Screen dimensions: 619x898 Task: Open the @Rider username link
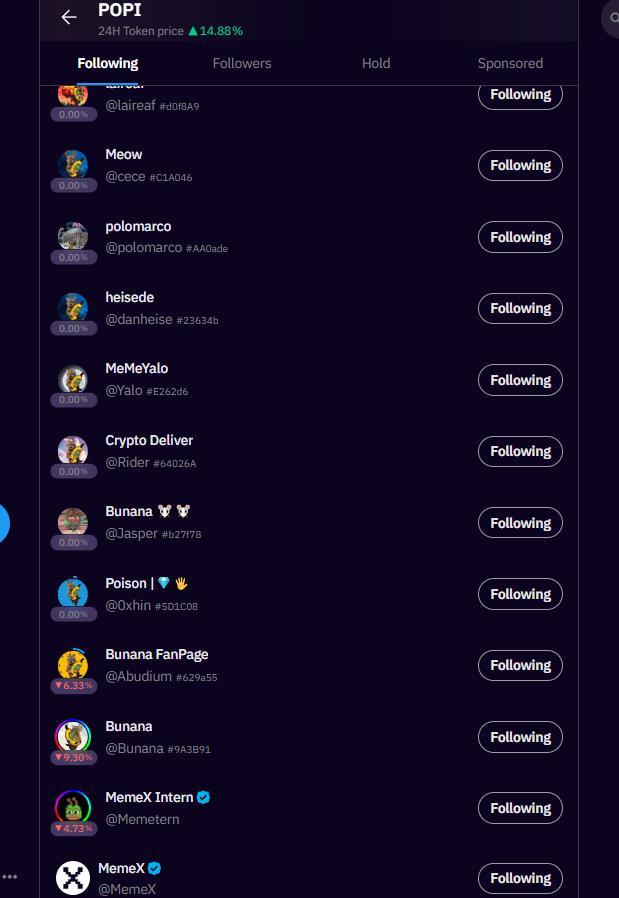pyautogui.click(x=128, y=462)
